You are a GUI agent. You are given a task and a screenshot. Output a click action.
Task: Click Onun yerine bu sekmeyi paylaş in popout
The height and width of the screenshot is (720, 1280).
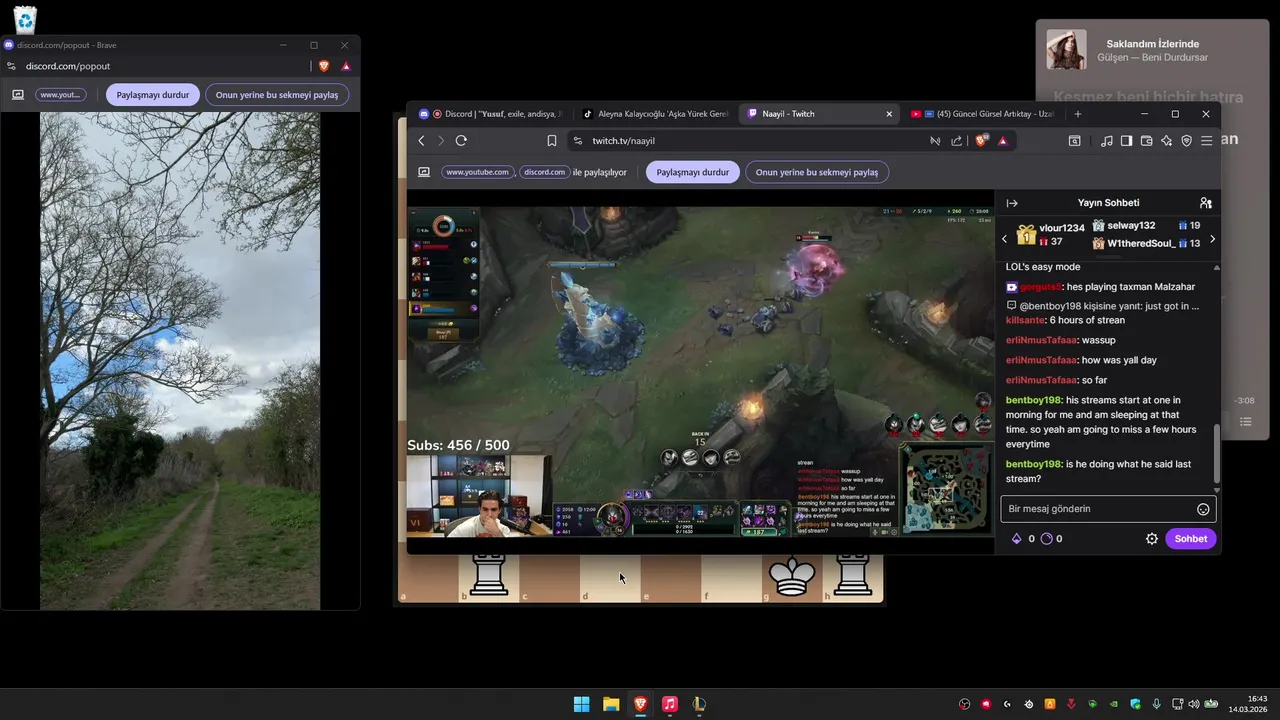(x=277, y=95)
